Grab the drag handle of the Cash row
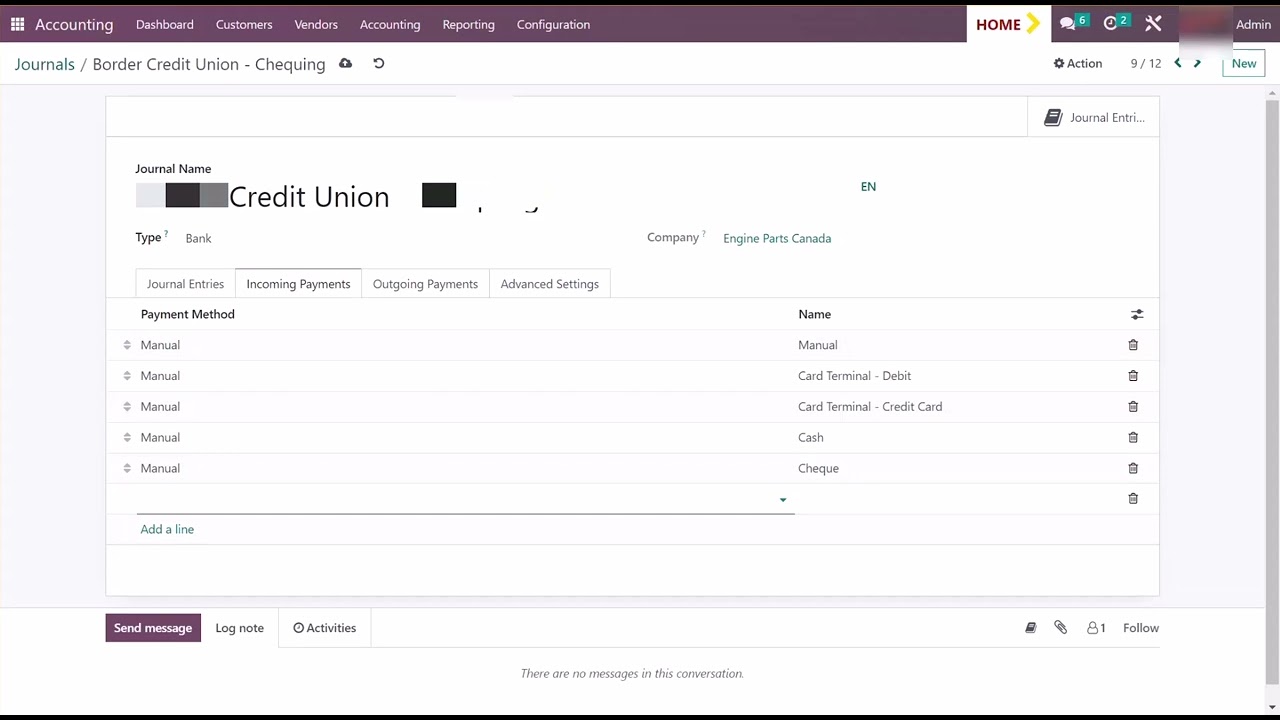 coord(127,437)
